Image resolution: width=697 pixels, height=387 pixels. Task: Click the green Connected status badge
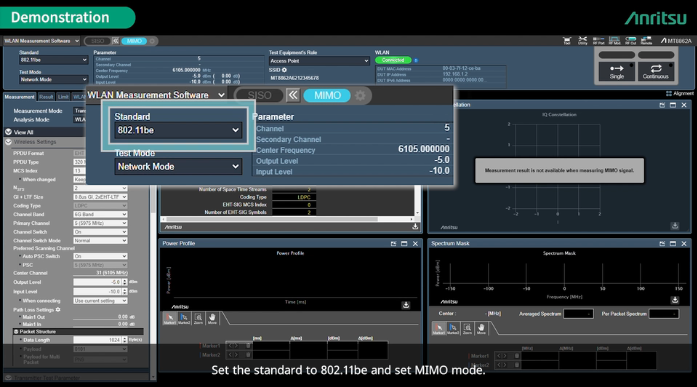point(393,60)
